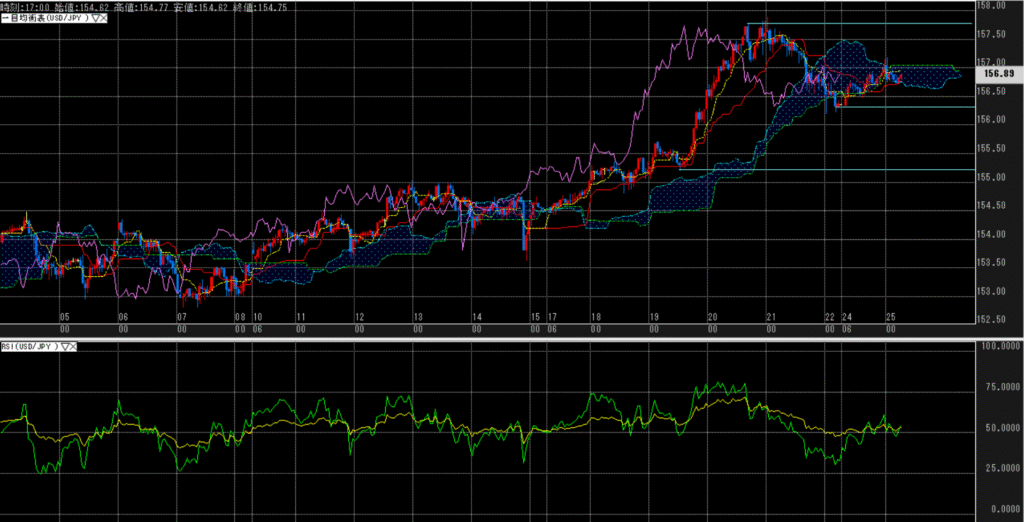Click the 時刻 17:00 time readout
Screen dimensions: 1024x522
[x=21, y=5]
